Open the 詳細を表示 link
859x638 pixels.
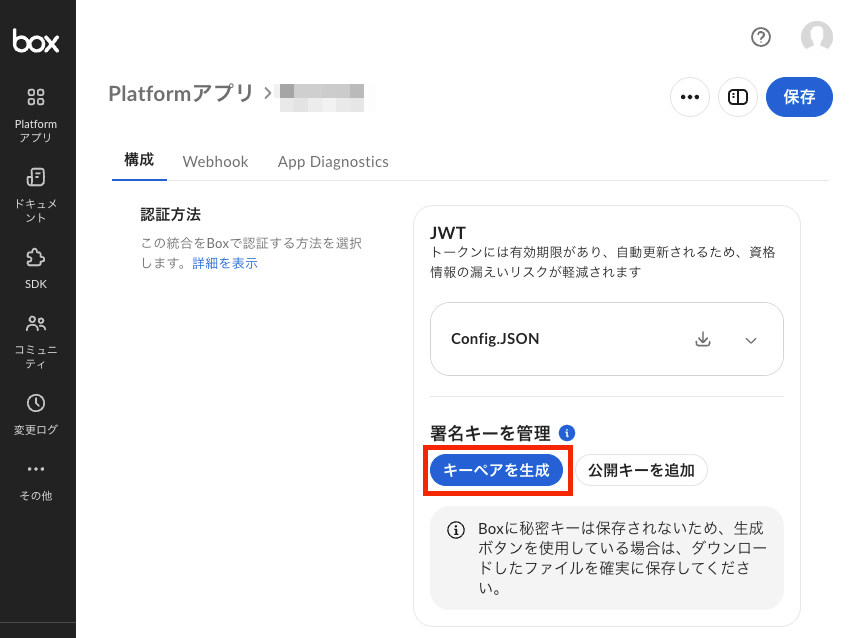point(225,263)
